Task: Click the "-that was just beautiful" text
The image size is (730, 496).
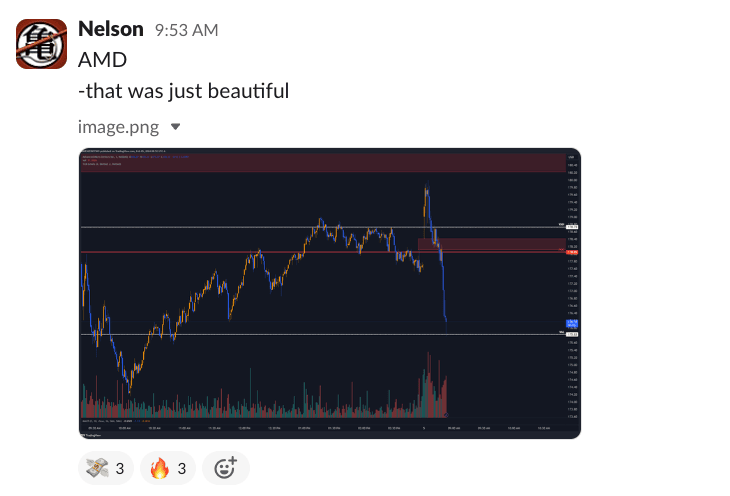Action: (183, 91)
